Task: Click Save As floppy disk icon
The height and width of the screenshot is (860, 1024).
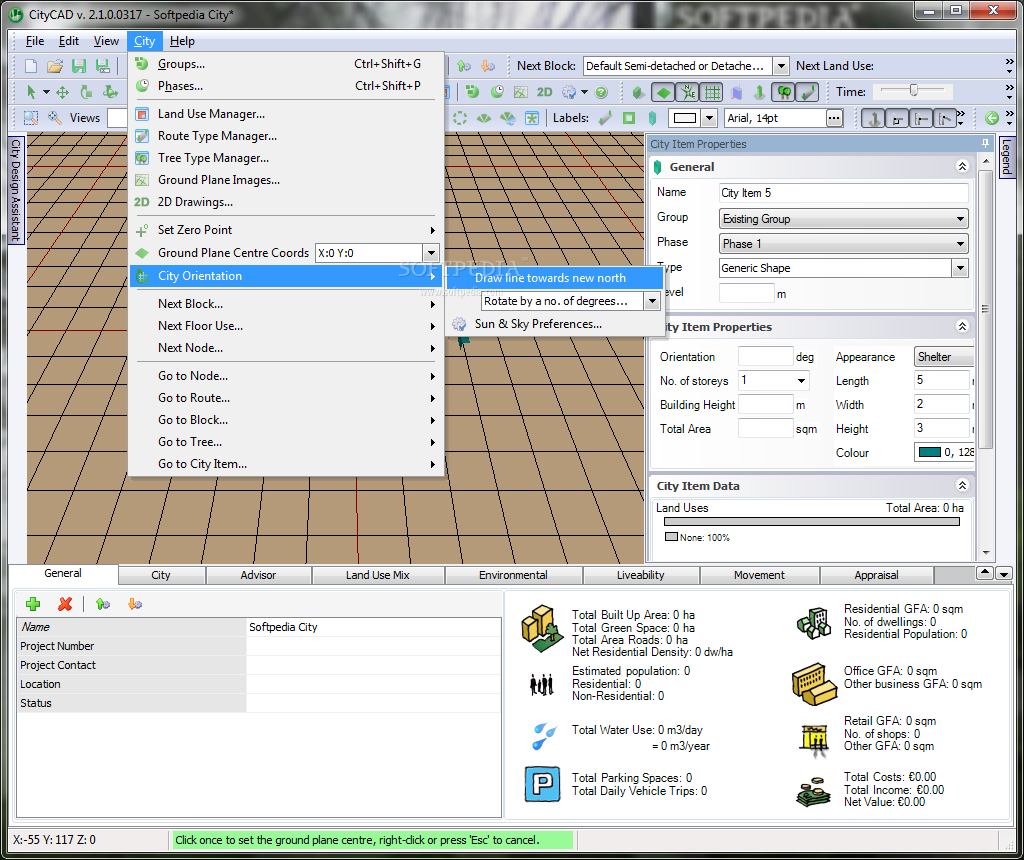Action: click(103, 66)
